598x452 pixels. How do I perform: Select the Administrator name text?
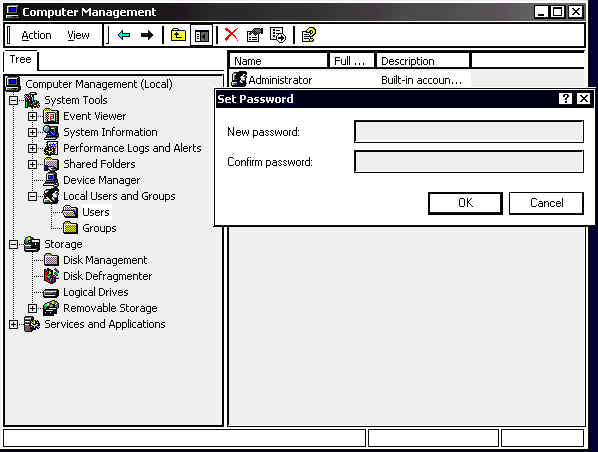coord(280,80)
